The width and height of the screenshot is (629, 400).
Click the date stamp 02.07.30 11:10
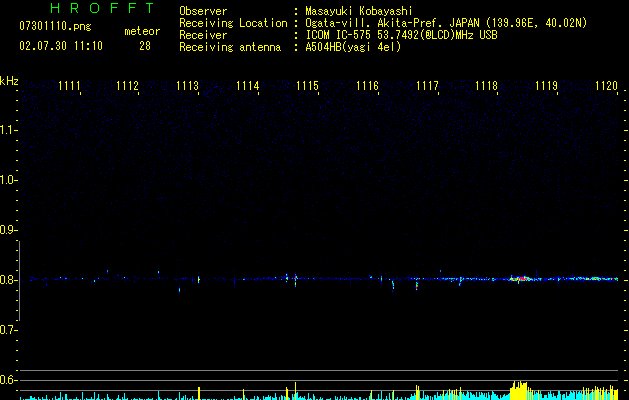(61, 46)
